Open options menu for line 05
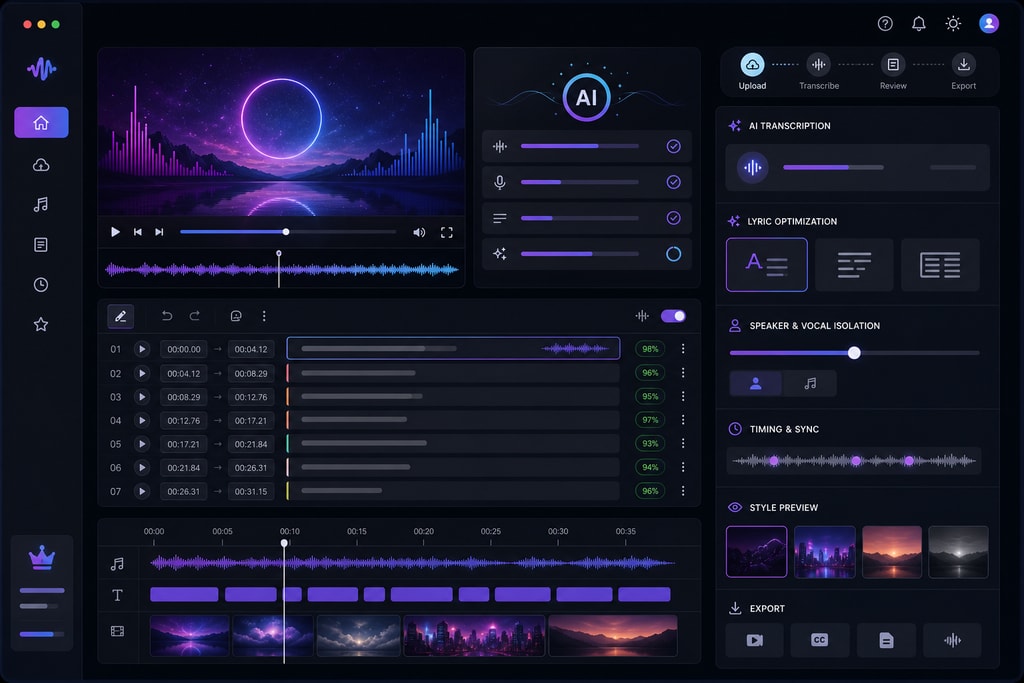The width and height of the screenshot is (1024, 683). [683, 443]
